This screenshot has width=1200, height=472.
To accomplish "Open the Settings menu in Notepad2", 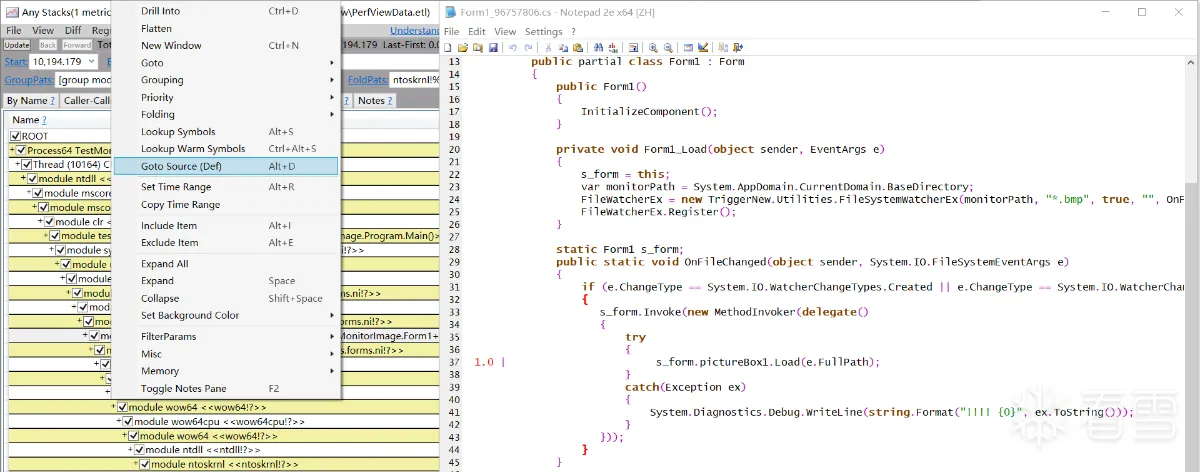I will (x=544, y=31).
